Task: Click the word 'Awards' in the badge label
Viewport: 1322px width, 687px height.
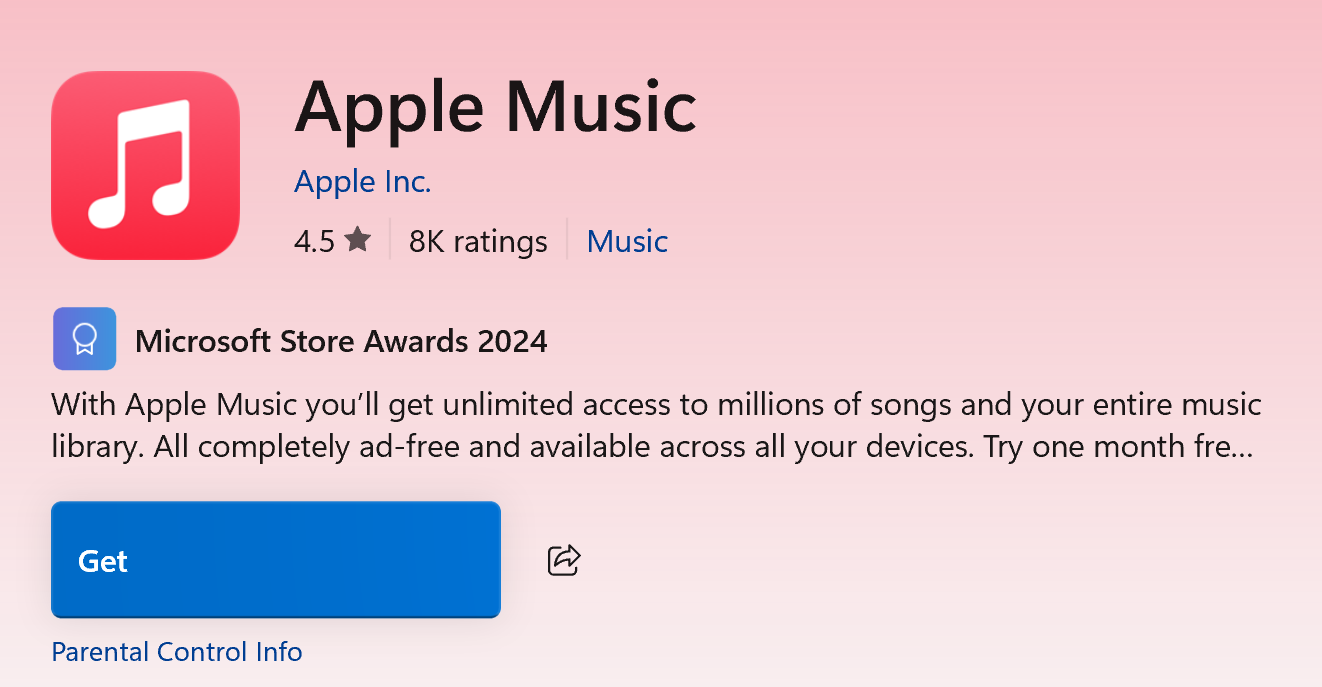Action: 416,341
